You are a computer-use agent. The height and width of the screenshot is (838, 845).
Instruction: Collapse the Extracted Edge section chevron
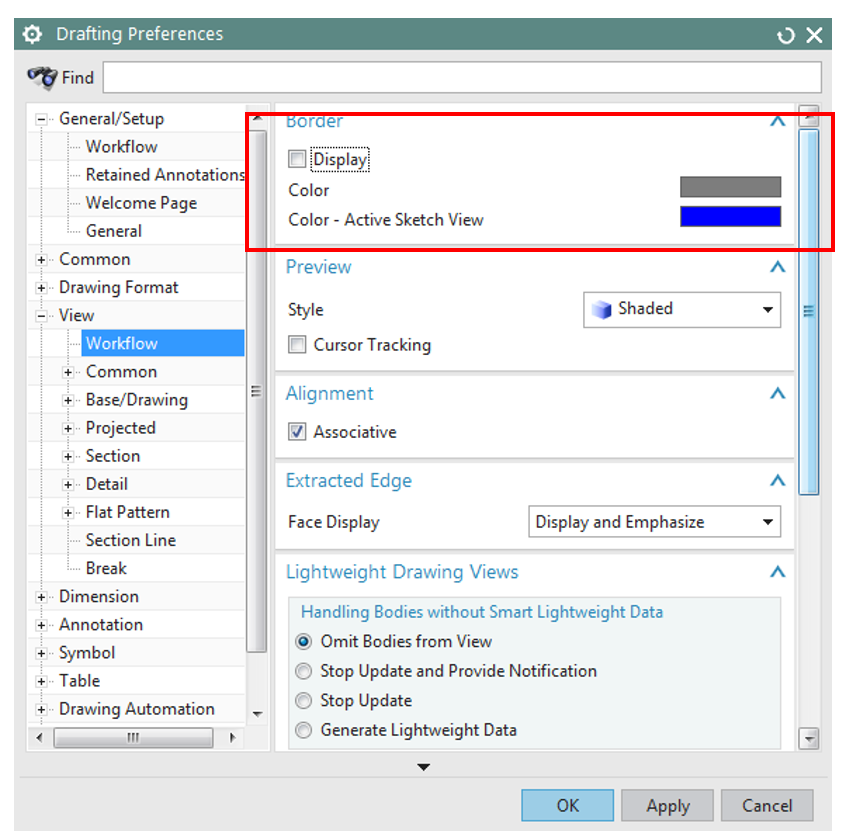pyautogui.click(x=777, y=480)
